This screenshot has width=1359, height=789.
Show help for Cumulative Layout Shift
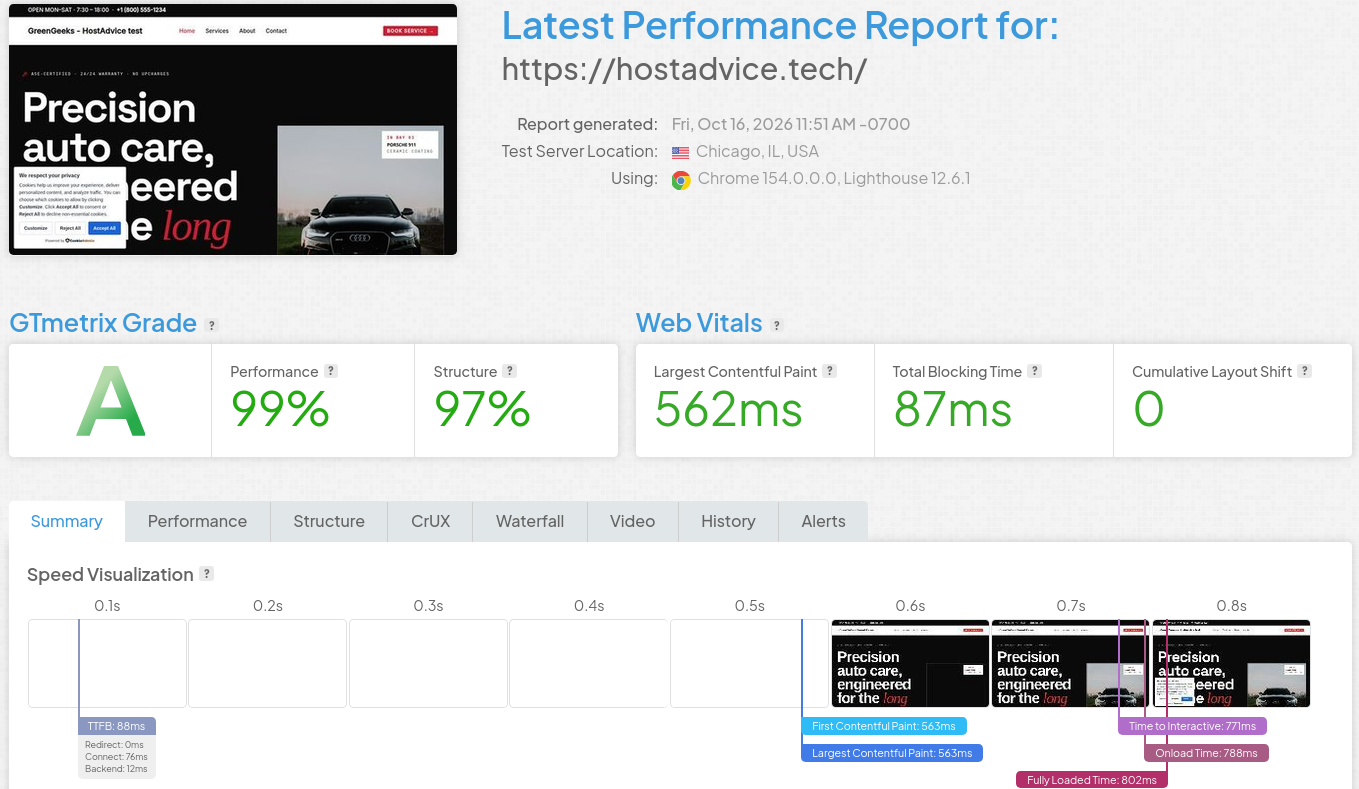point(1305,371)
